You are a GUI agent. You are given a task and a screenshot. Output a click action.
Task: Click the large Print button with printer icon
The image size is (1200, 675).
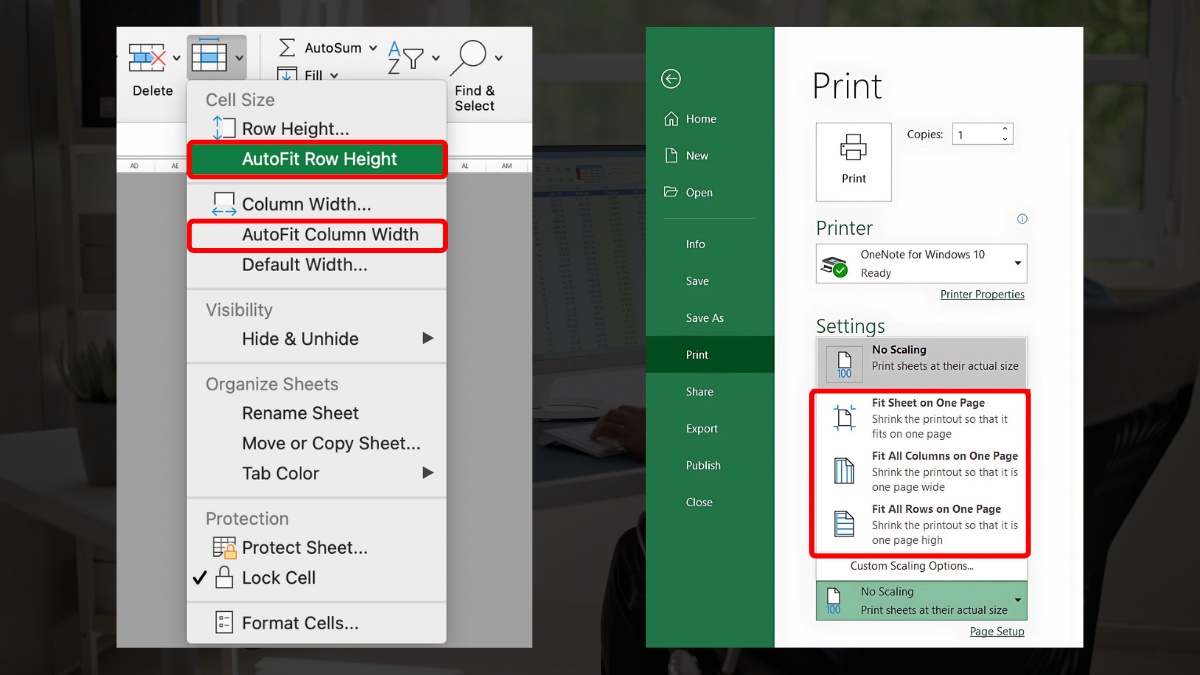(x=854, y=162)
